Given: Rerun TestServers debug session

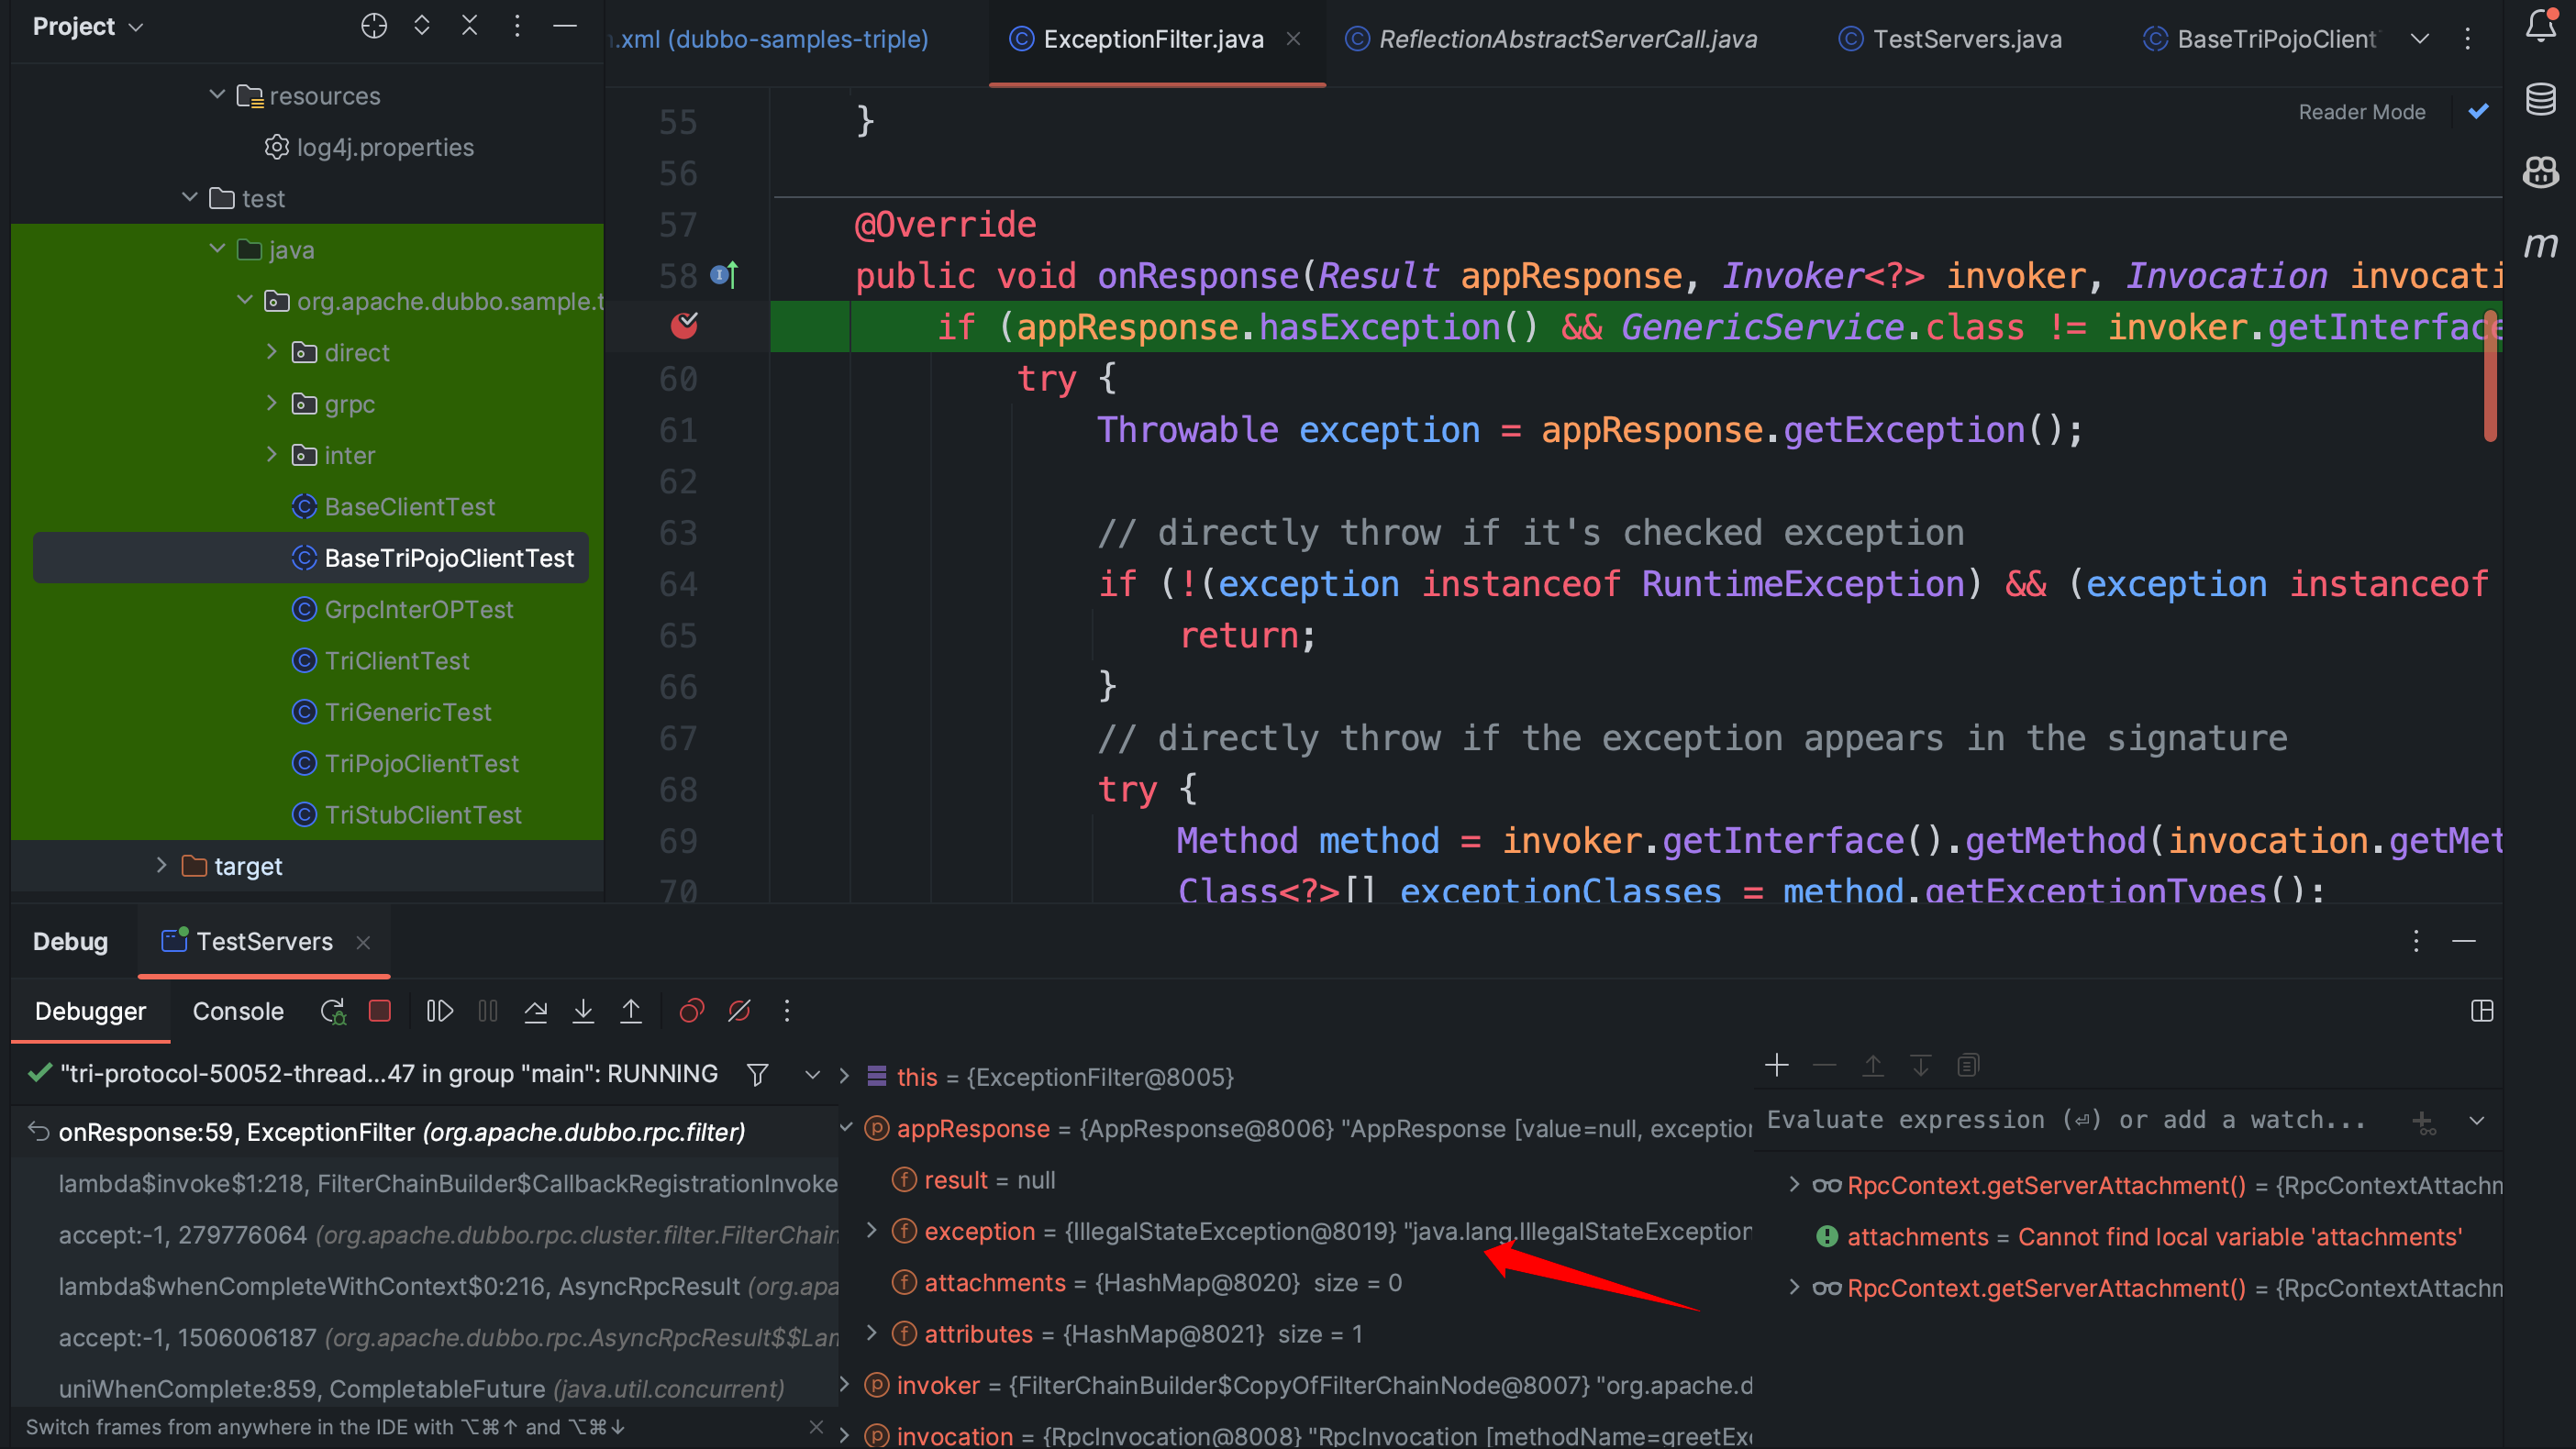Looking at the screenshot, I should tap(333, 1011).
